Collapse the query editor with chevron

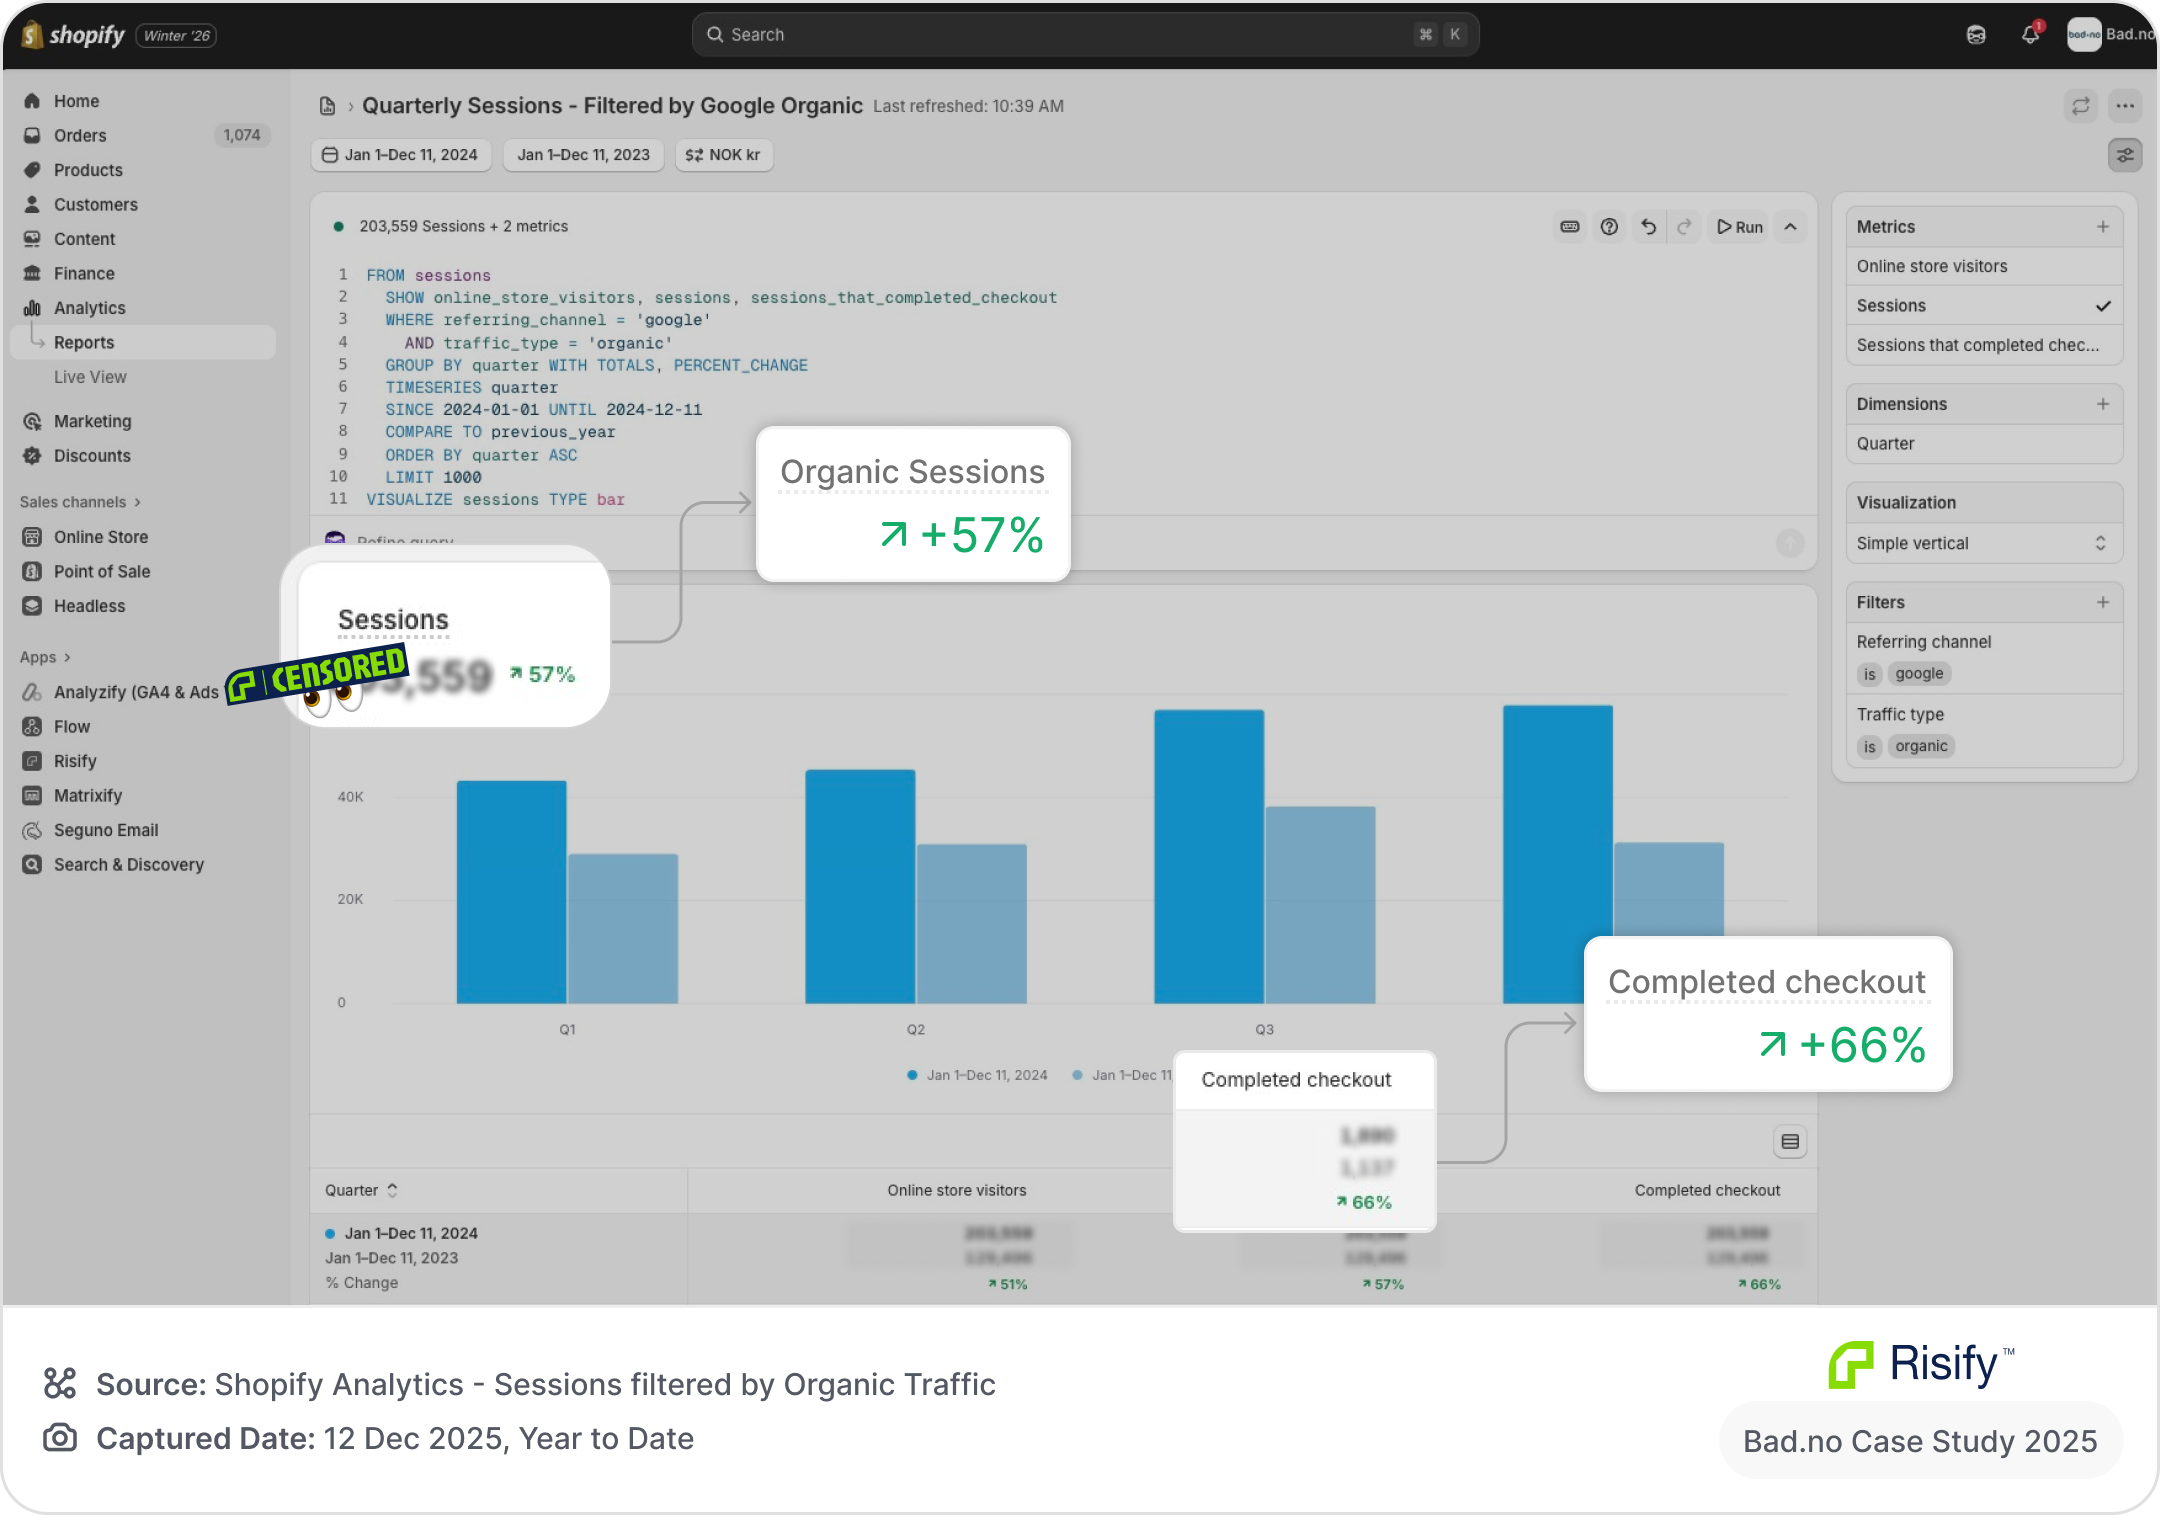point(1791,227)
